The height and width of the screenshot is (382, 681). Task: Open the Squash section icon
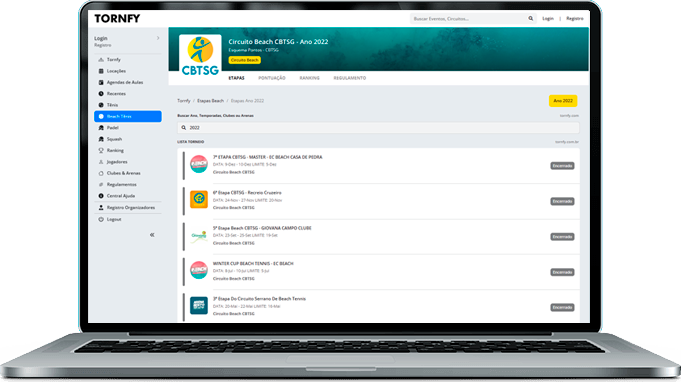101,139
